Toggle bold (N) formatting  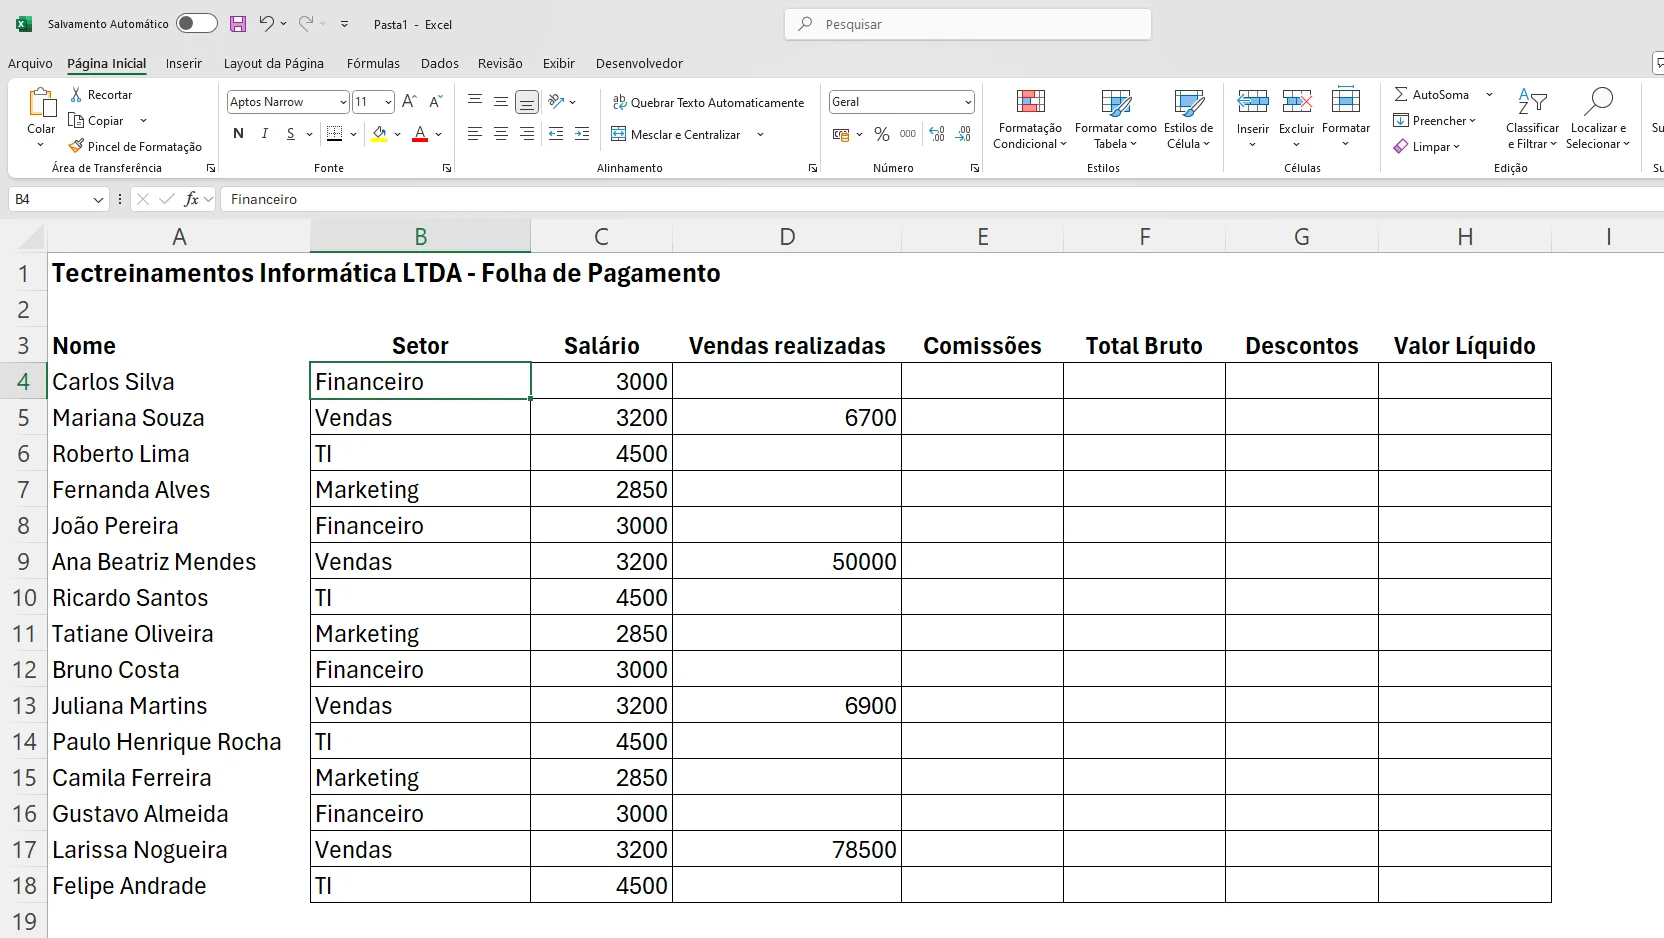pos(238,134)
